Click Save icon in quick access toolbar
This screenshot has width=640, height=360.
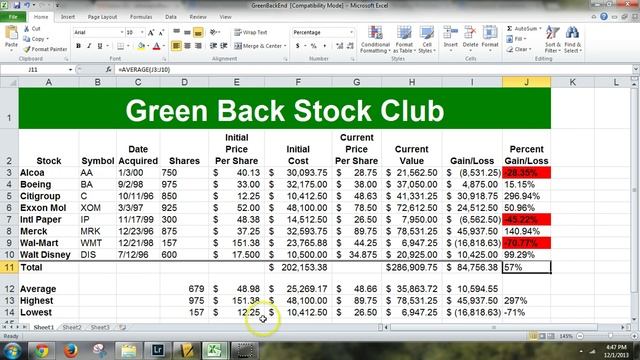(x=17, y=5)
